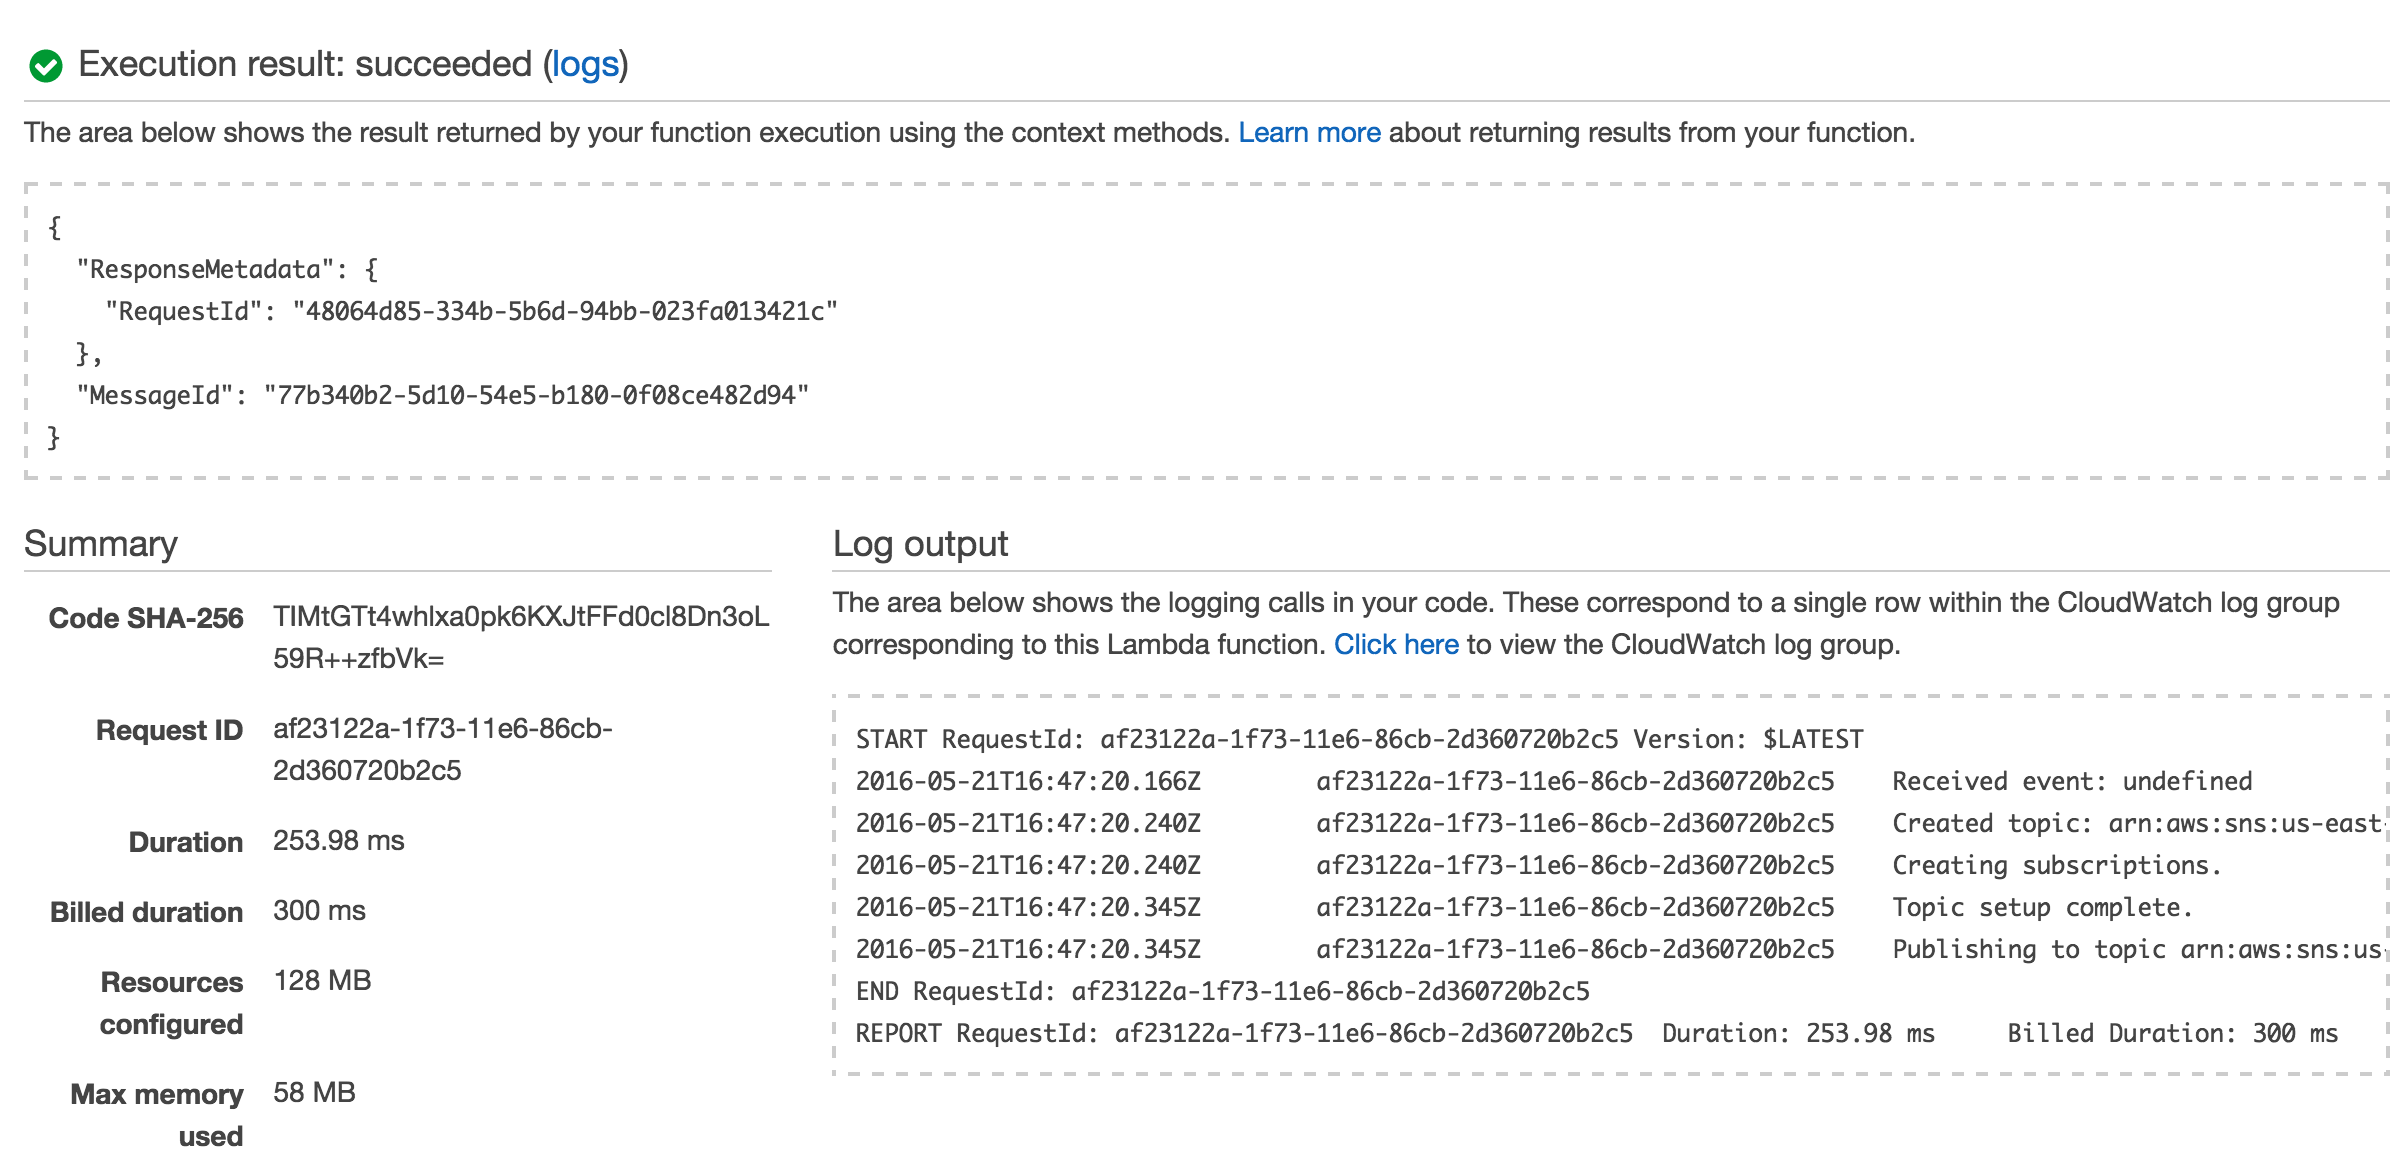Click the Received event: undefined log message
The width and height of the screenshot is (2390, 1162).
pos(2072,781)
